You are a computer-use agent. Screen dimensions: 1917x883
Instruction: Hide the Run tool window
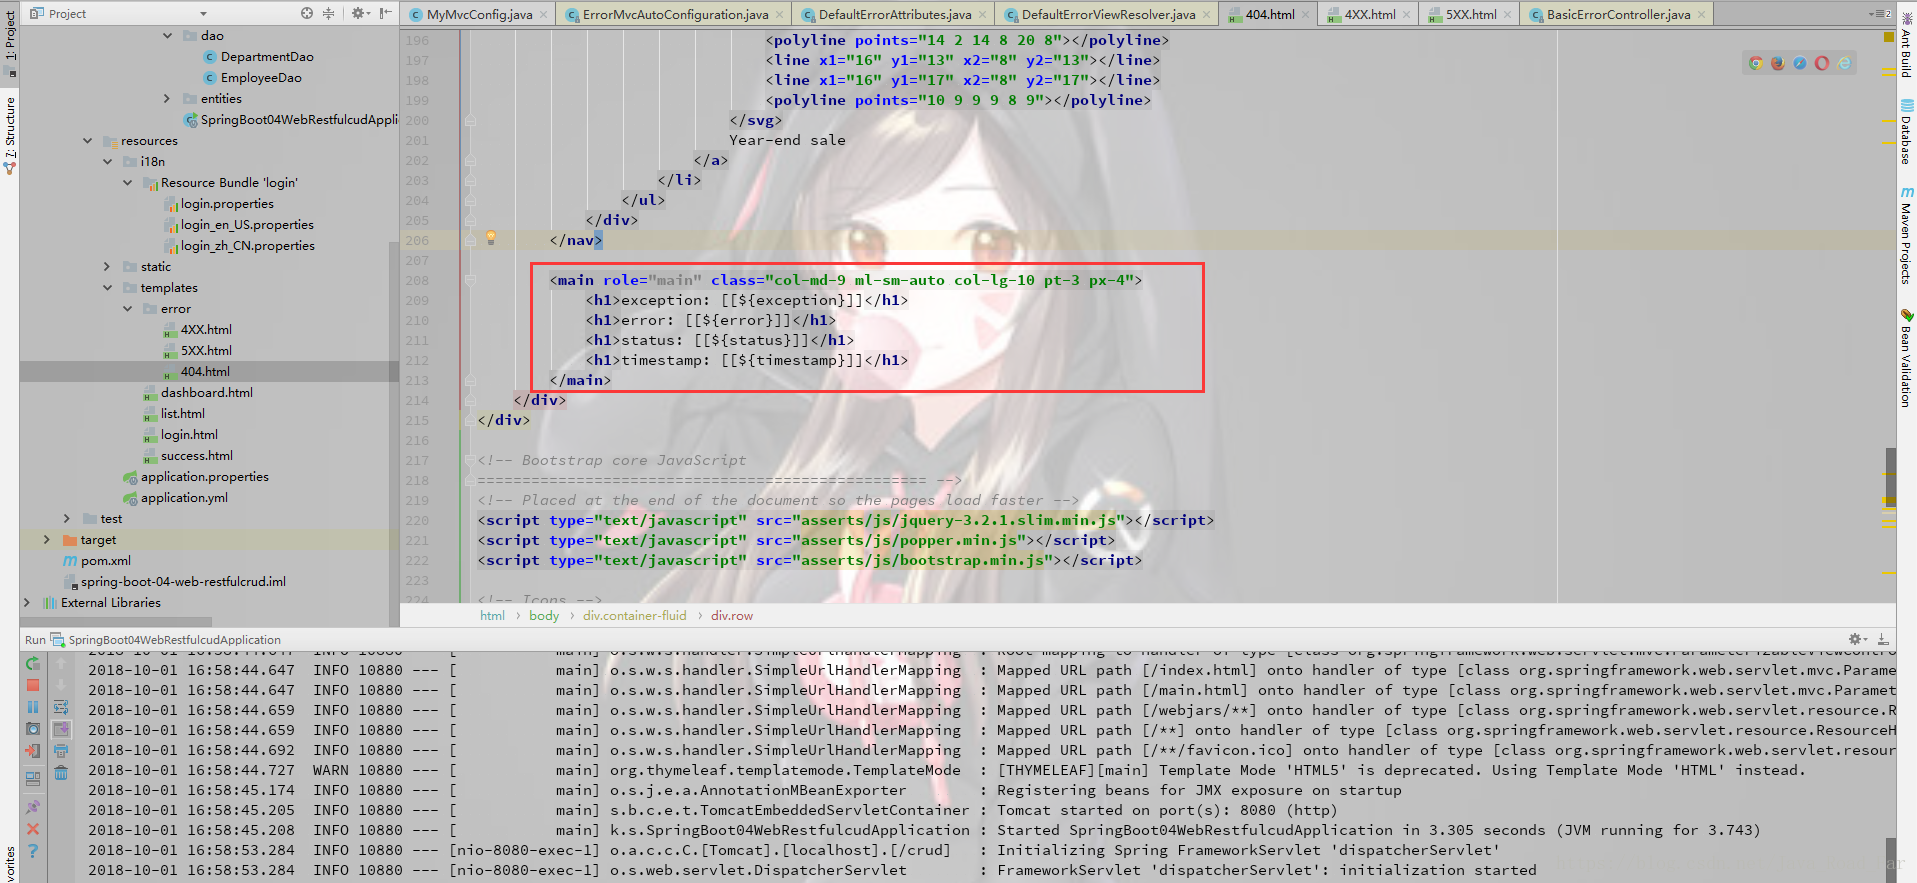1882,639
